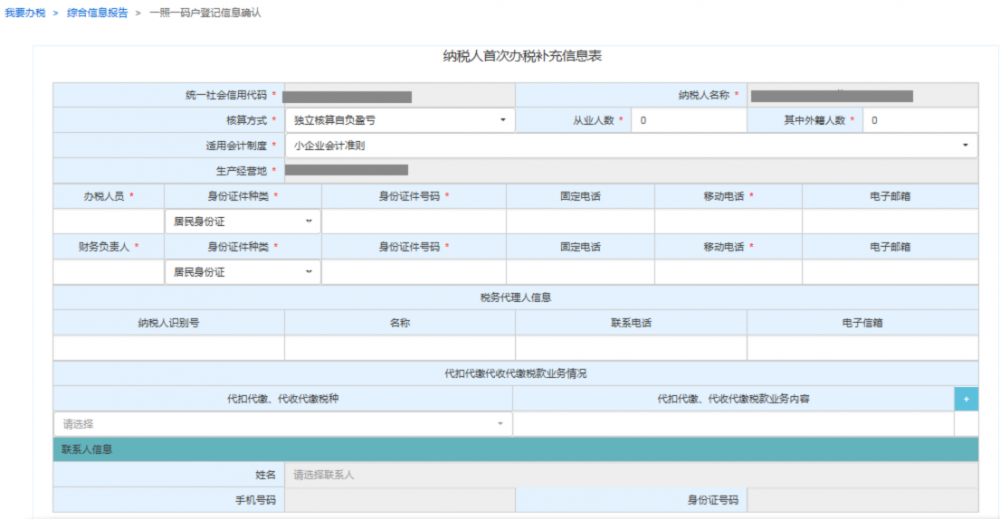Click 财务负责人 固定电话 input field

[x=580, y=272]
